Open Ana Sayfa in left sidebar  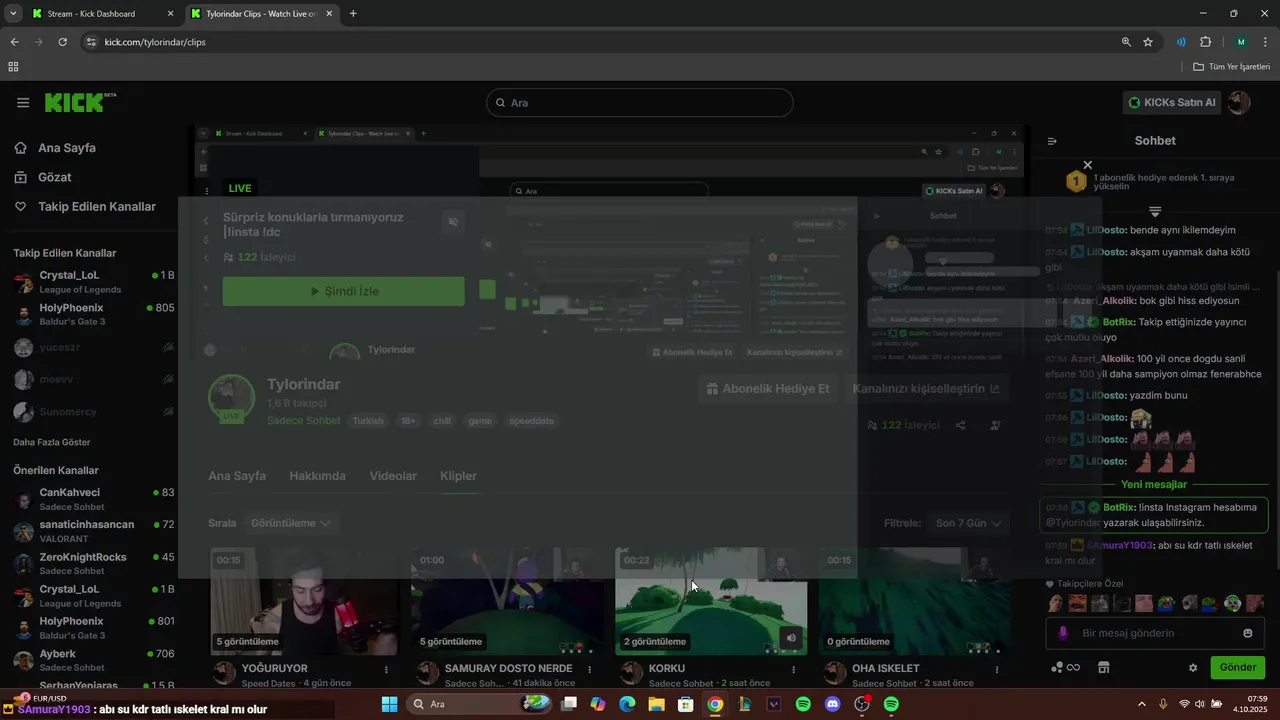click(x=67, y=148)
